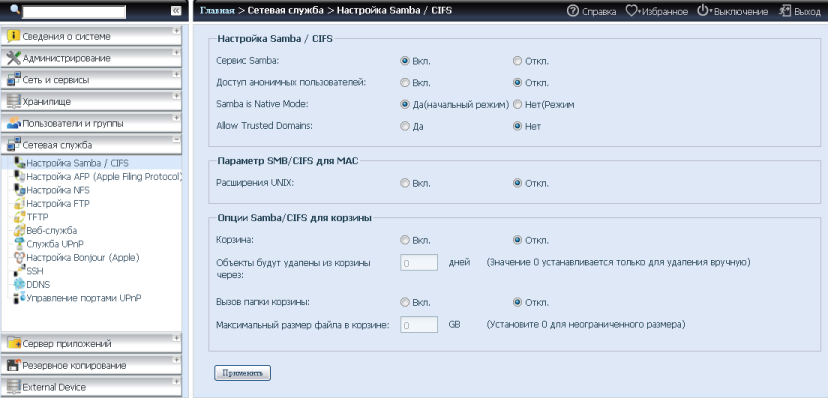Select Да for Allow Trusted Domains

pos(405,127)
